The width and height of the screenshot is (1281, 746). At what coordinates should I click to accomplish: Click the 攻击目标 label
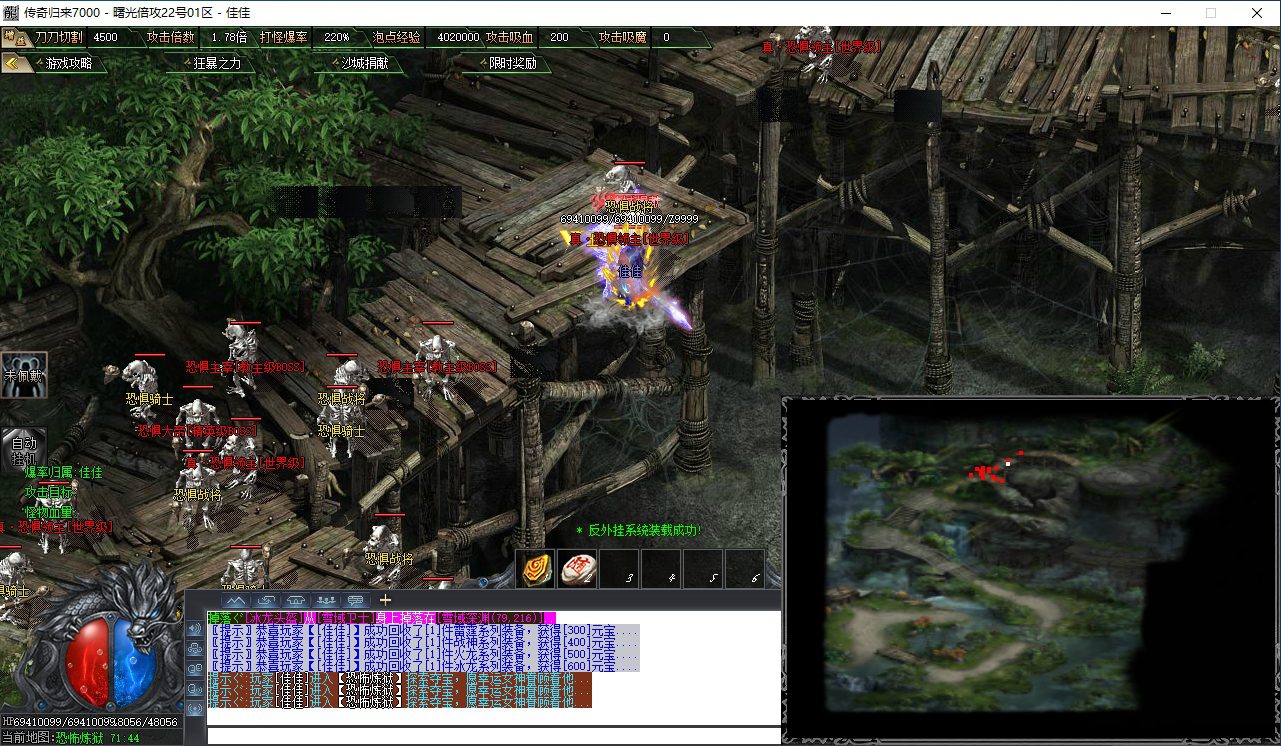(x=50, y=492)
